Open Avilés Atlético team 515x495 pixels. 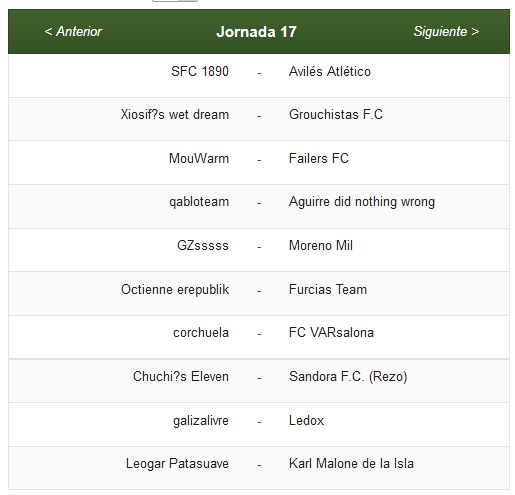click(x=330, y=71)
